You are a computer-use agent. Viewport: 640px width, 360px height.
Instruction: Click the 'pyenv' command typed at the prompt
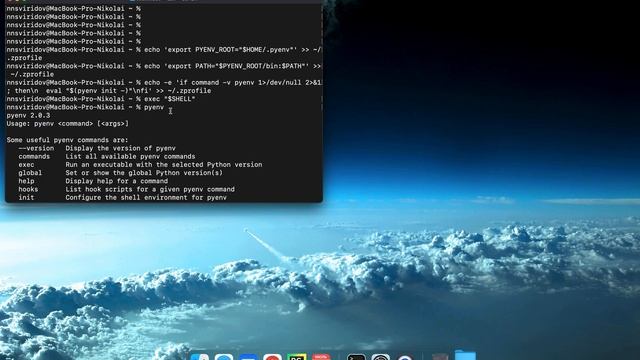pos(154,107)
